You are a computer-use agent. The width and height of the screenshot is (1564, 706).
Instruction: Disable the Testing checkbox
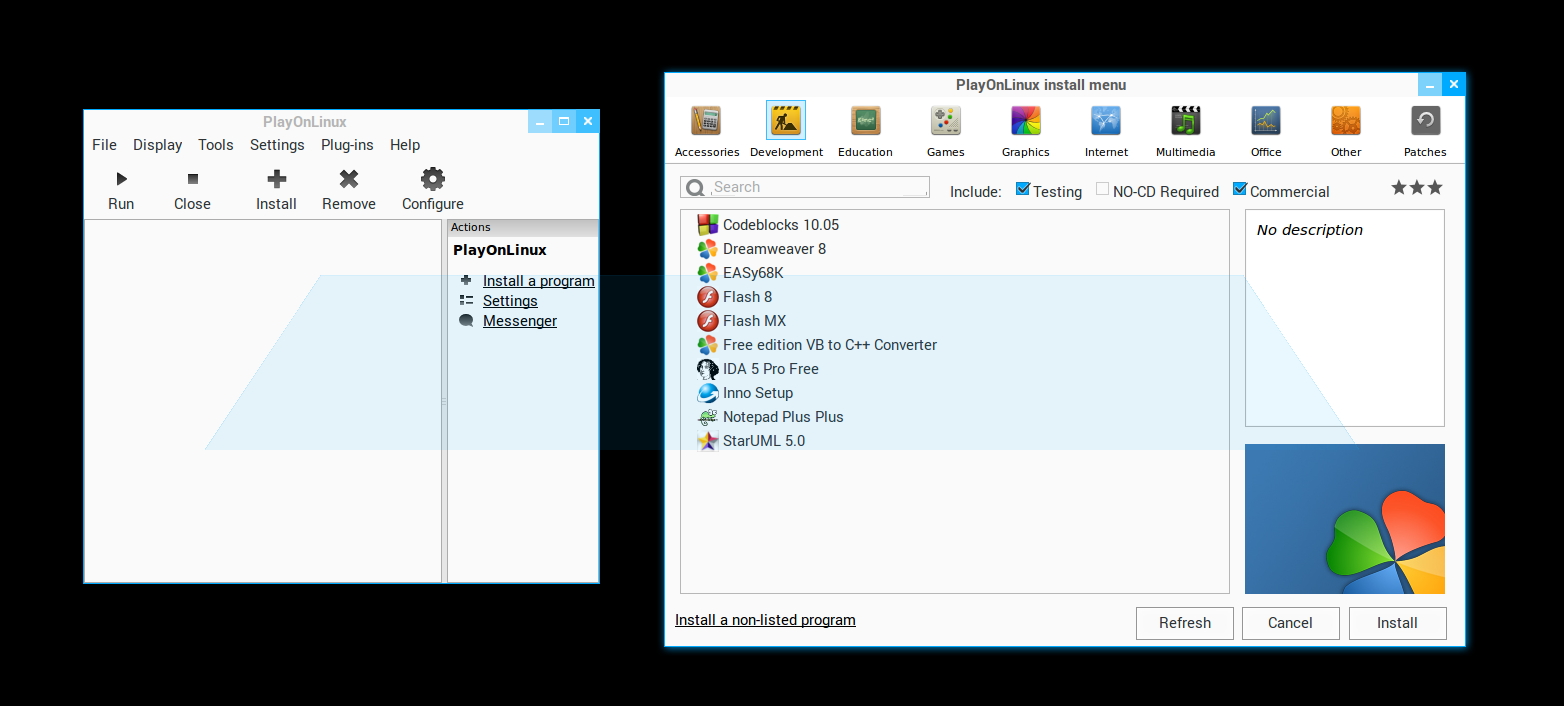click(1023, 189)
